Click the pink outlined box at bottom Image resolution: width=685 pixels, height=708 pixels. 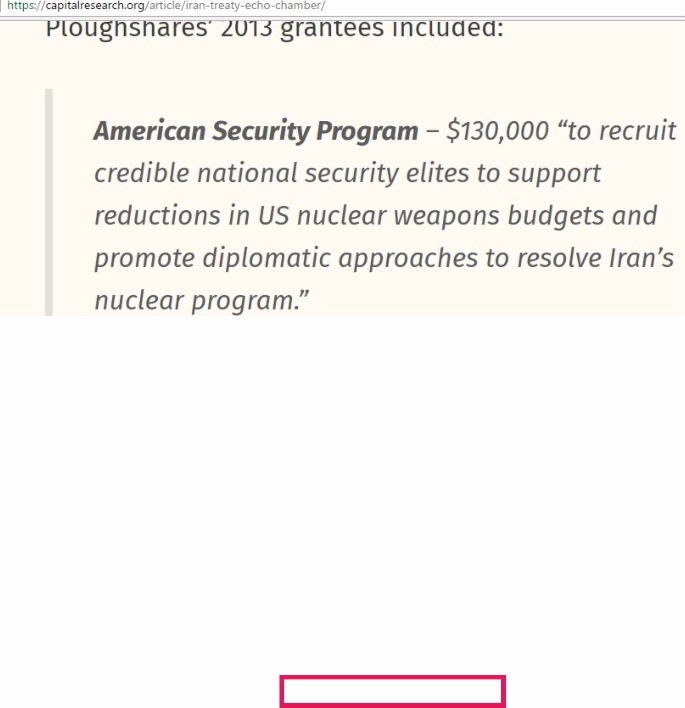point(392,691)
